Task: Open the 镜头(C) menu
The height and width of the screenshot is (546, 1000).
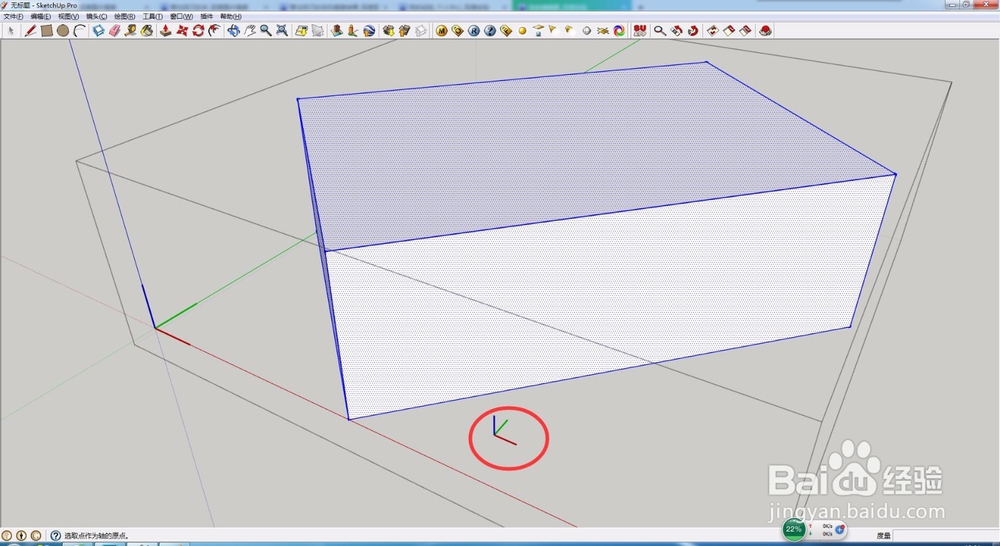Action: point(96,17)
